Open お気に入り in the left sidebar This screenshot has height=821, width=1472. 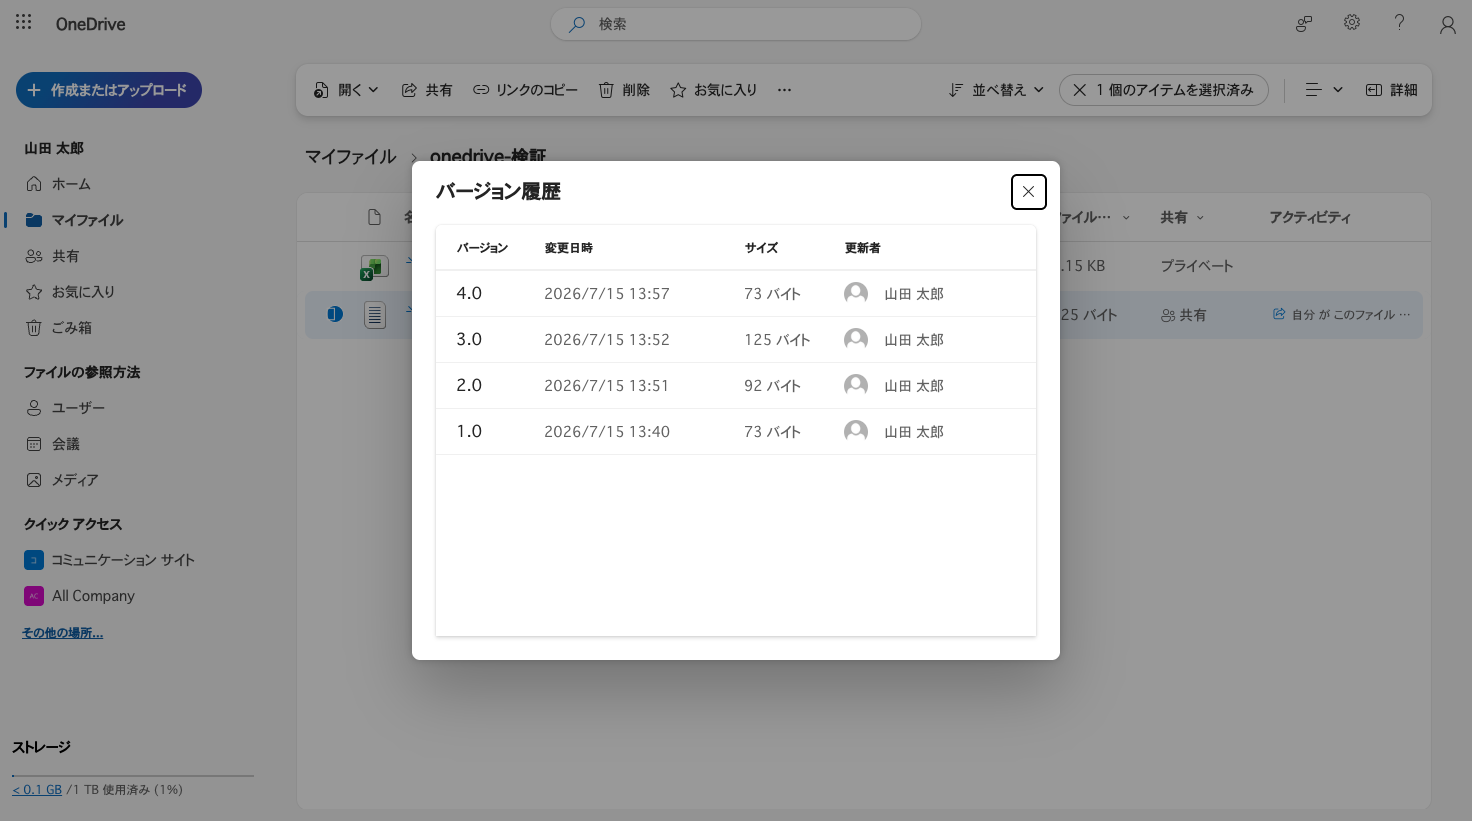[70, 292]
